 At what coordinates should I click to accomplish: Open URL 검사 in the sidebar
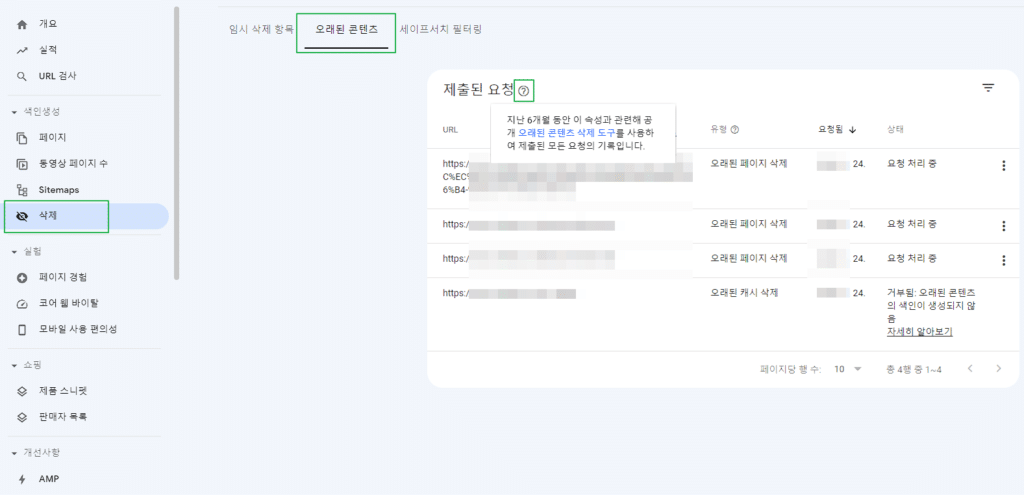57,76
